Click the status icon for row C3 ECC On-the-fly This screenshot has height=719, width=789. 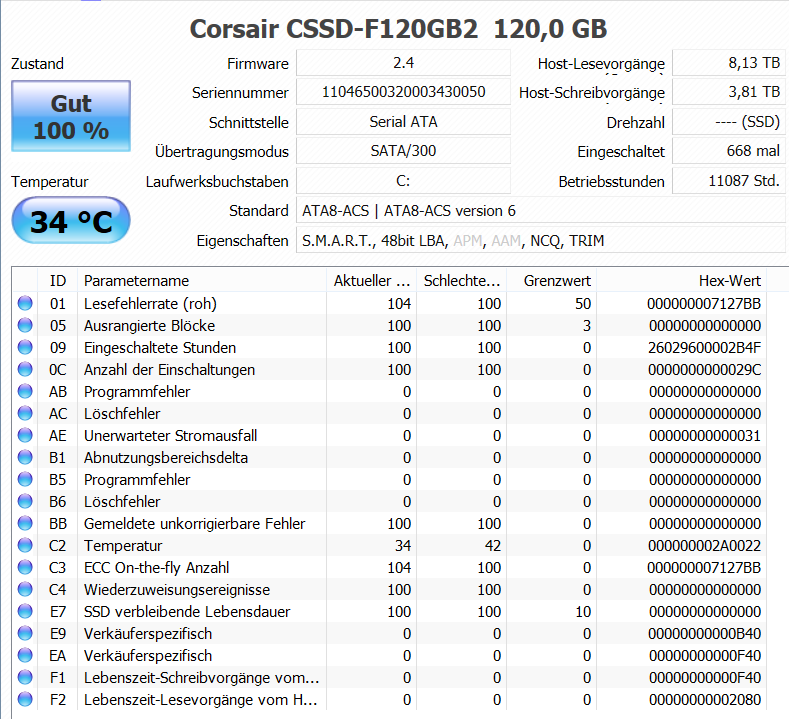(x=25, y=568)
